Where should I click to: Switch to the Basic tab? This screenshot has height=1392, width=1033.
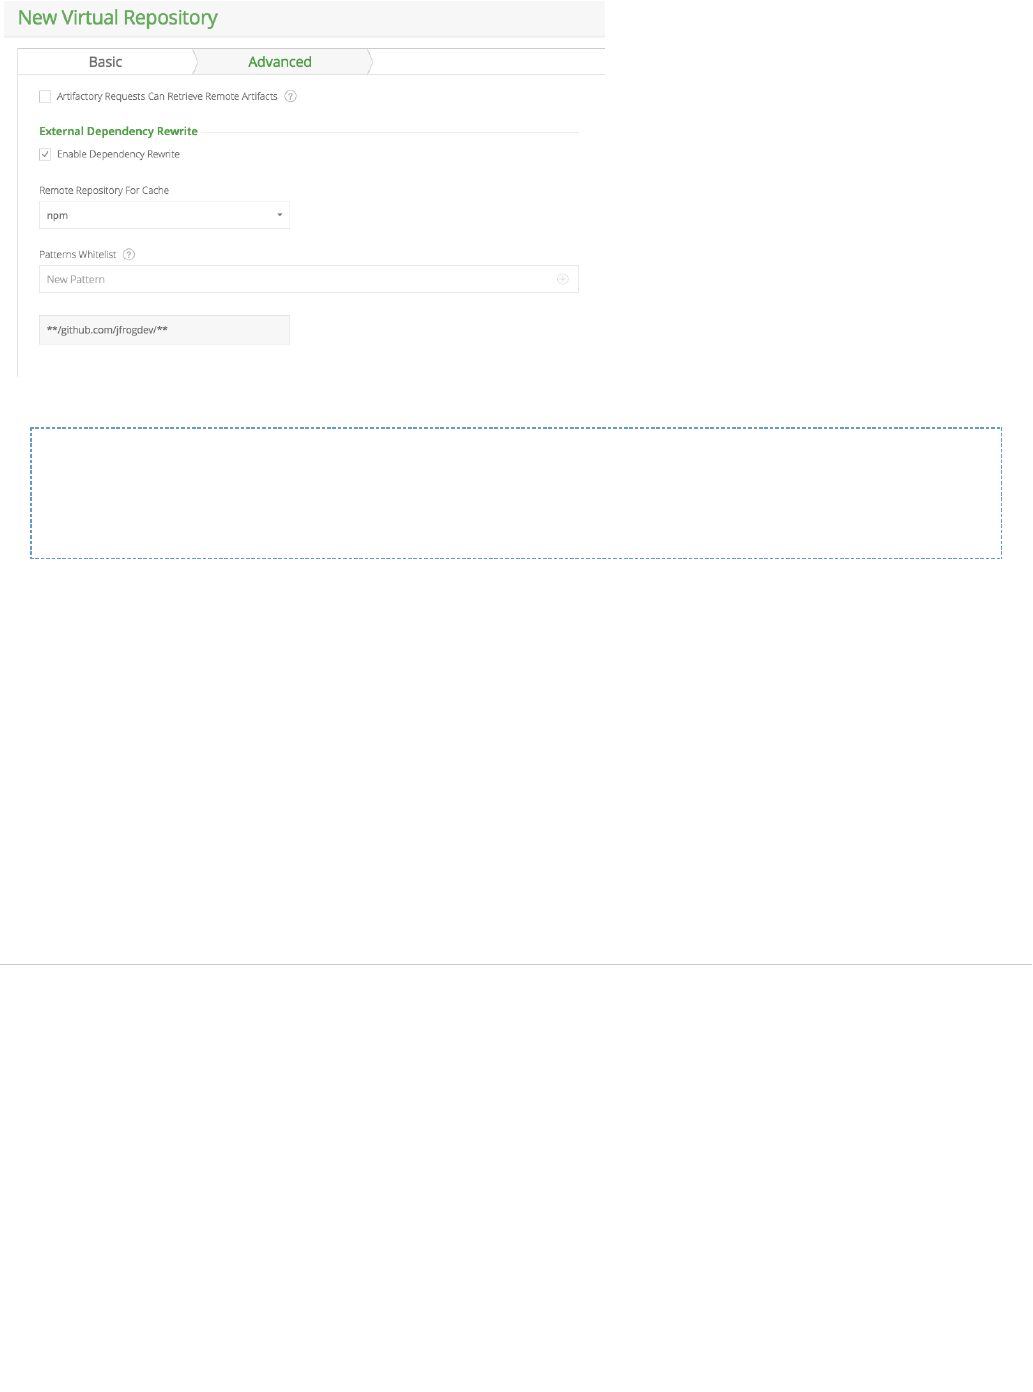point(105,62)
